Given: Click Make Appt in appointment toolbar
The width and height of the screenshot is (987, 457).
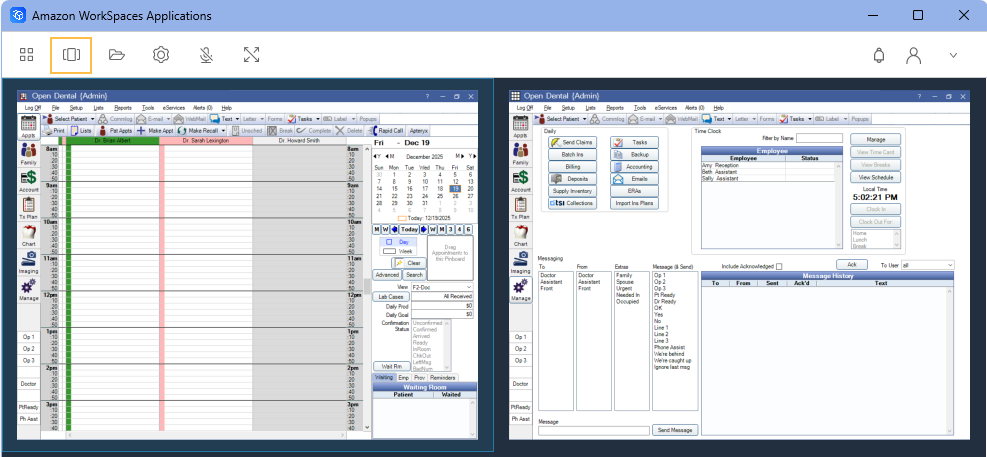Looking at the screenshot, I should (155, 131).
